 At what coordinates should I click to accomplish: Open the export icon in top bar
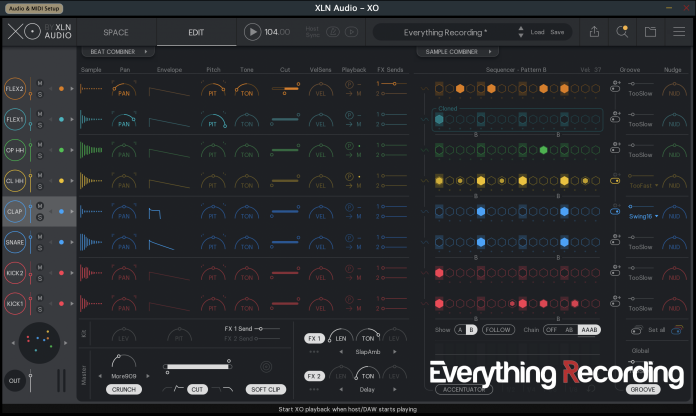pyautogui.click(x=594, y=32)
